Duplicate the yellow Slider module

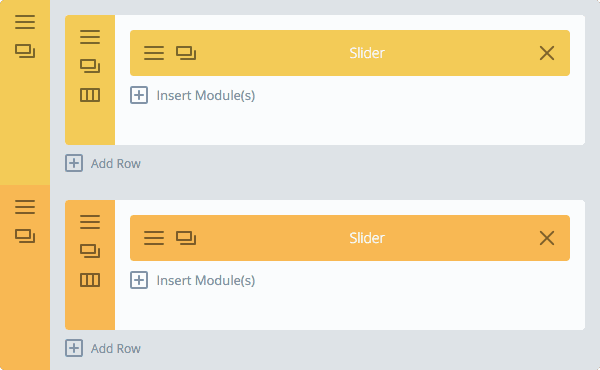(186, 53)
